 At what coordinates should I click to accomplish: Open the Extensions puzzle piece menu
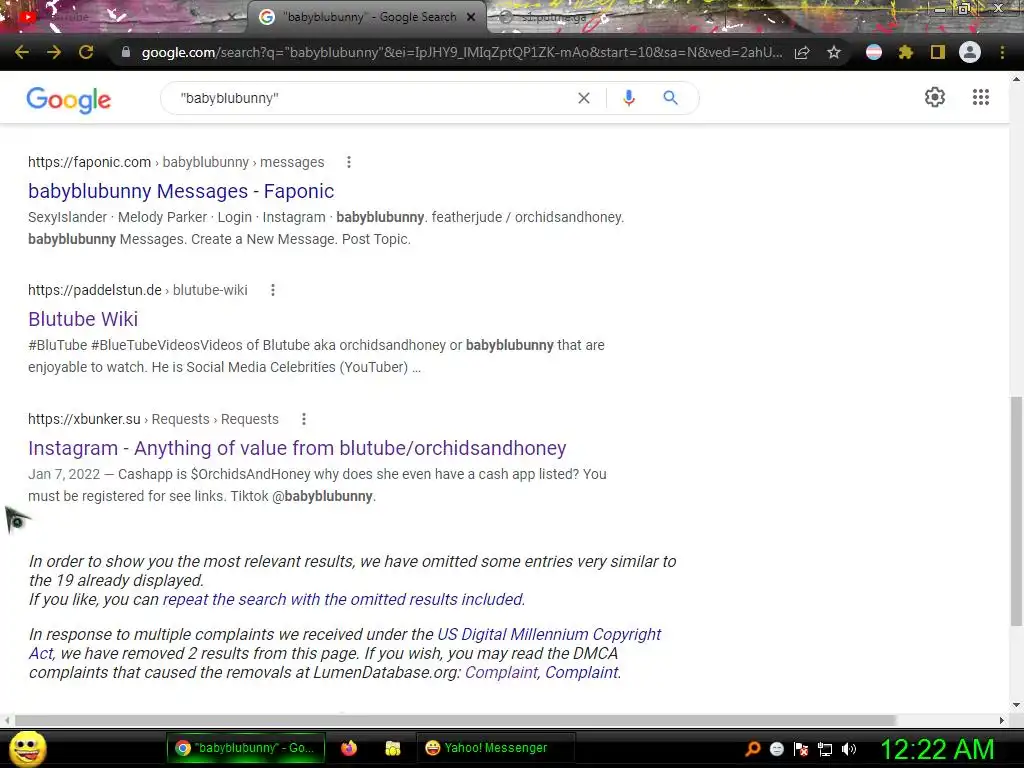pyautogui.click(x=906, y=52)
